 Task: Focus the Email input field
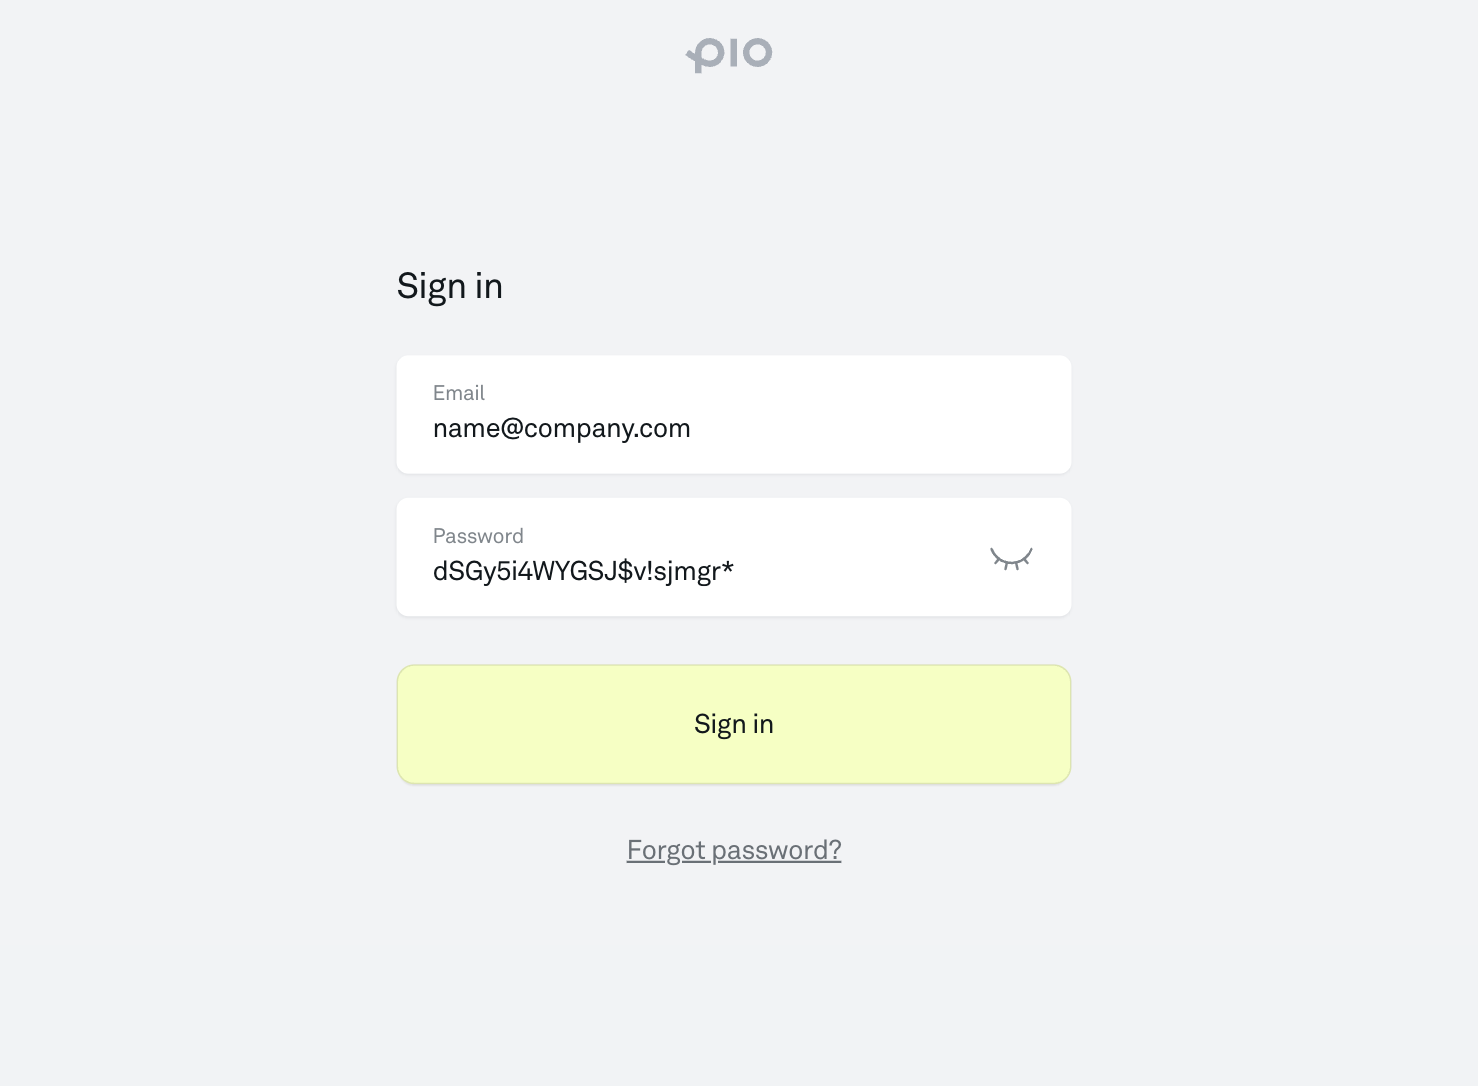click(733, 428)
